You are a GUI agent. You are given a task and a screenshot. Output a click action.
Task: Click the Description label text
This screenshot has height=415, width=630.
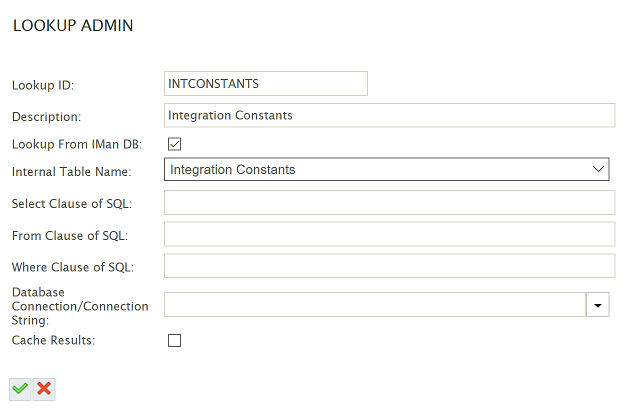point(46,117)
